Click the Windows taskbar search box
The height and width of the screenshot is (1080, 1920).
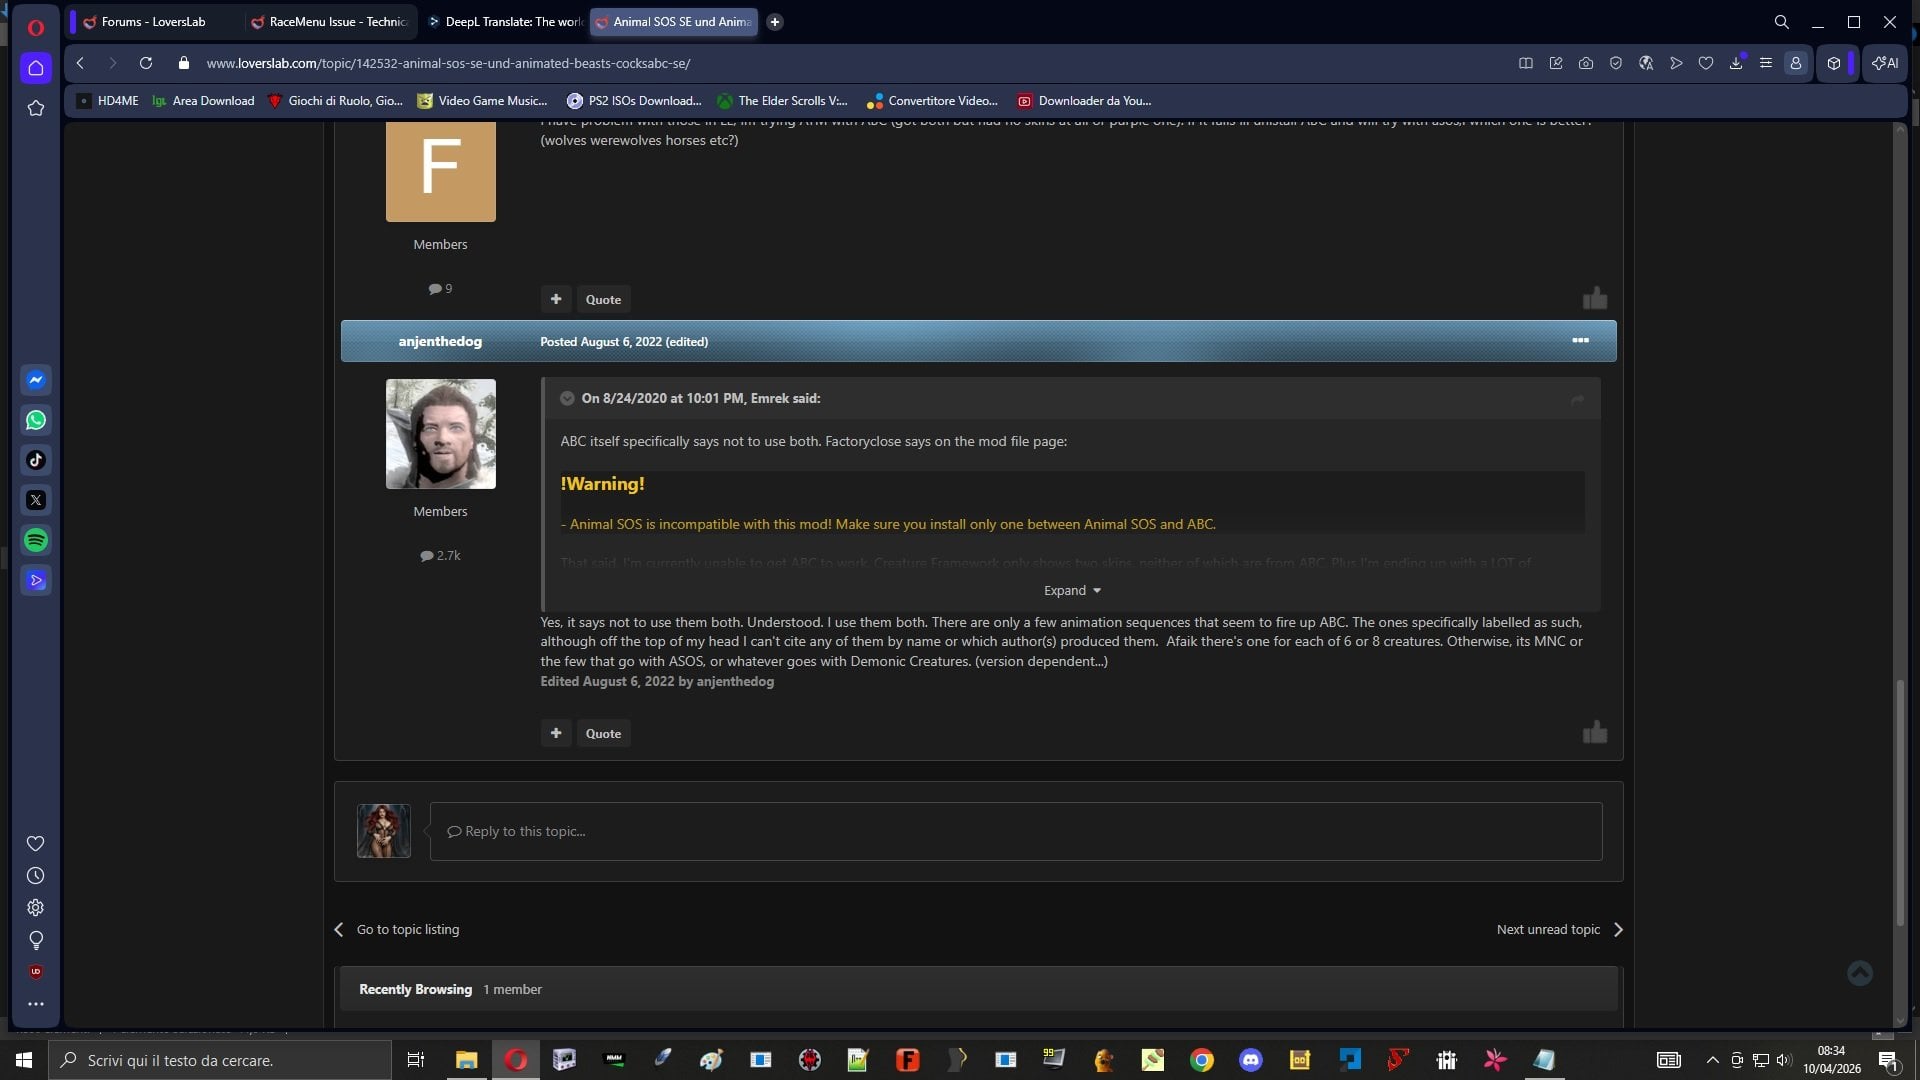click(x=220, y=1060)
